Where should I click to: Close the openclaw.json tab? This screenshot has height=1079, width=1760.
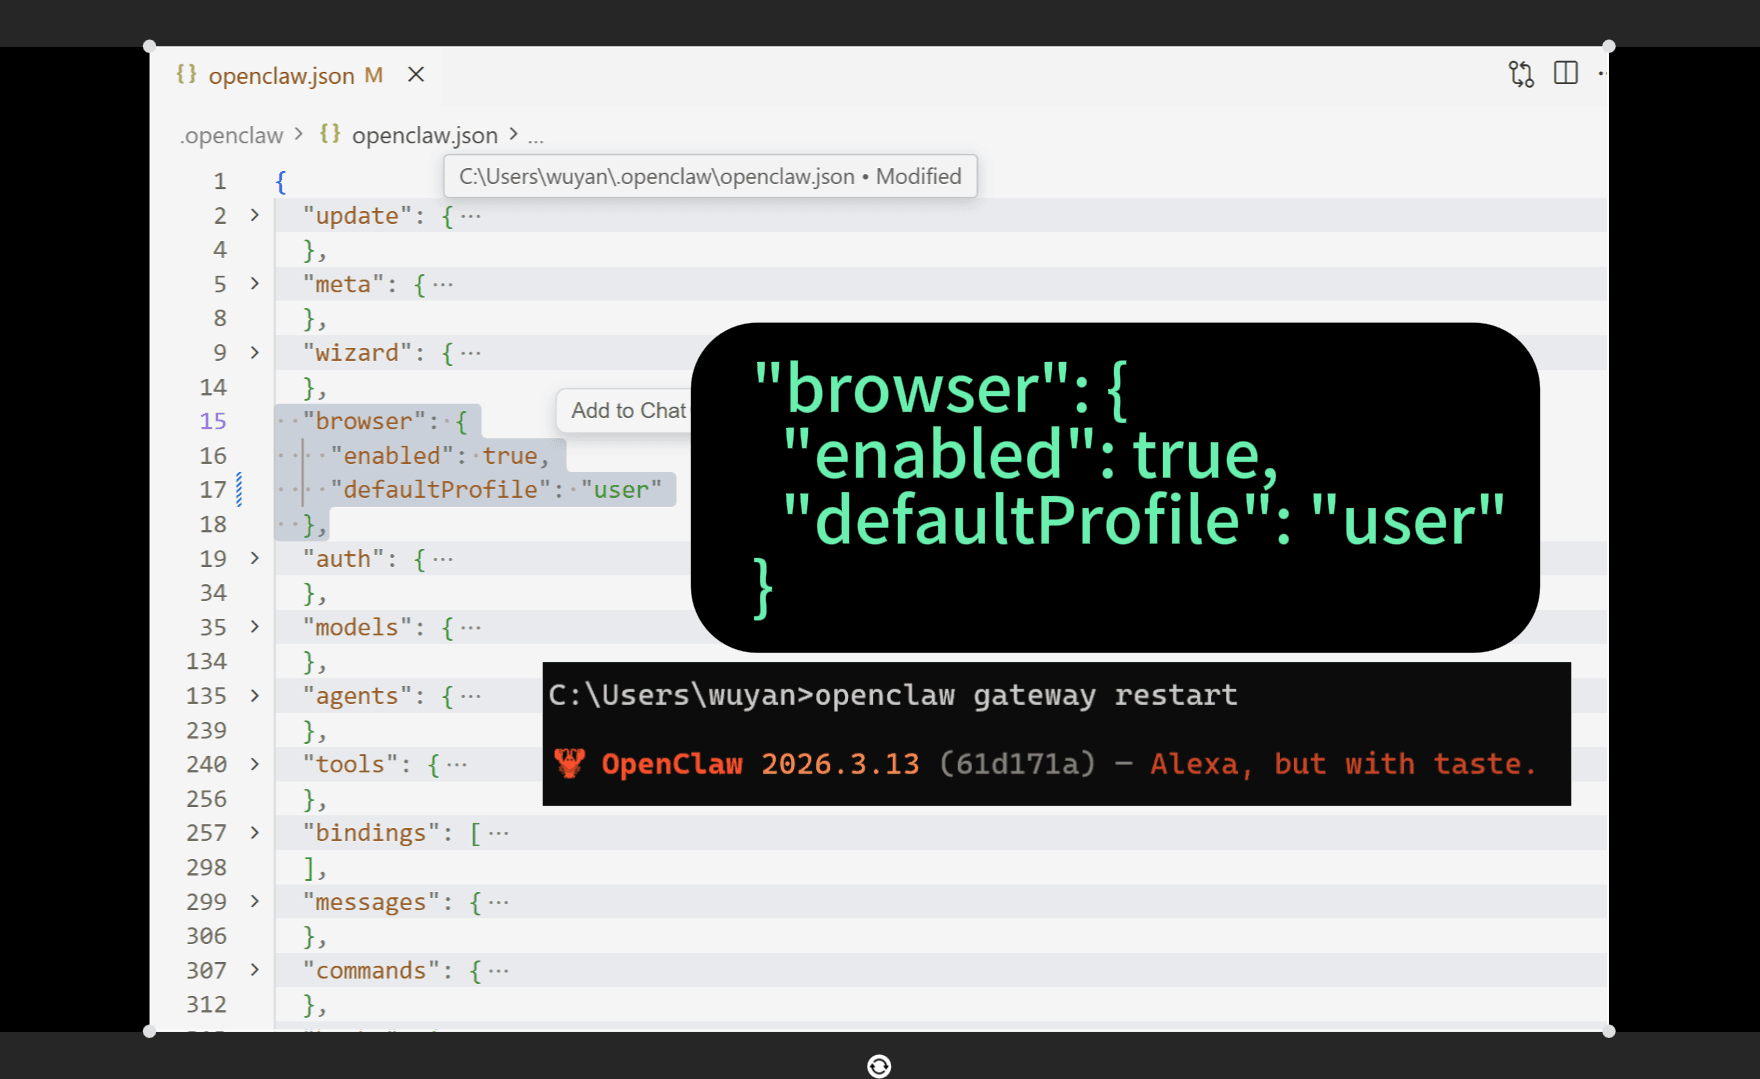click(x=416, y=75)
